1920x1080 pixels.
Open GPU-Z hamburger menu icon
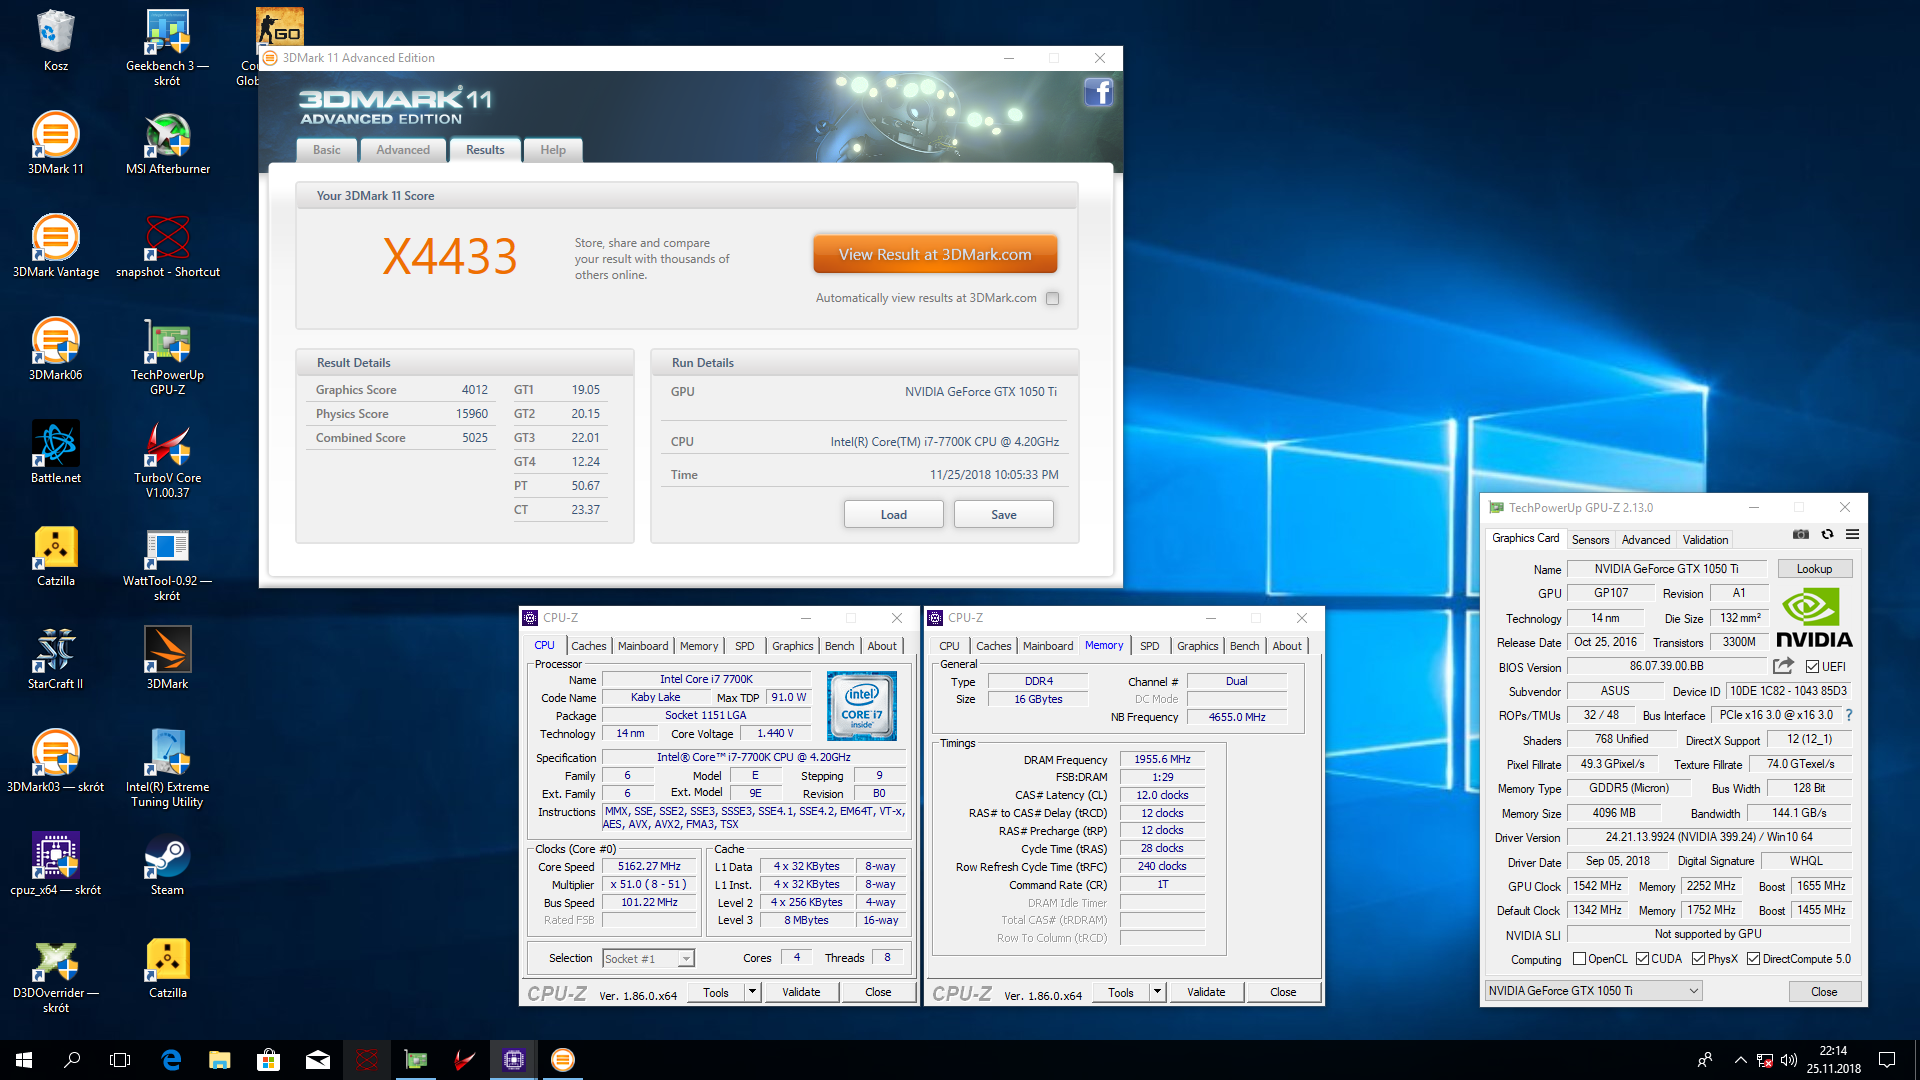[1852, 535]
